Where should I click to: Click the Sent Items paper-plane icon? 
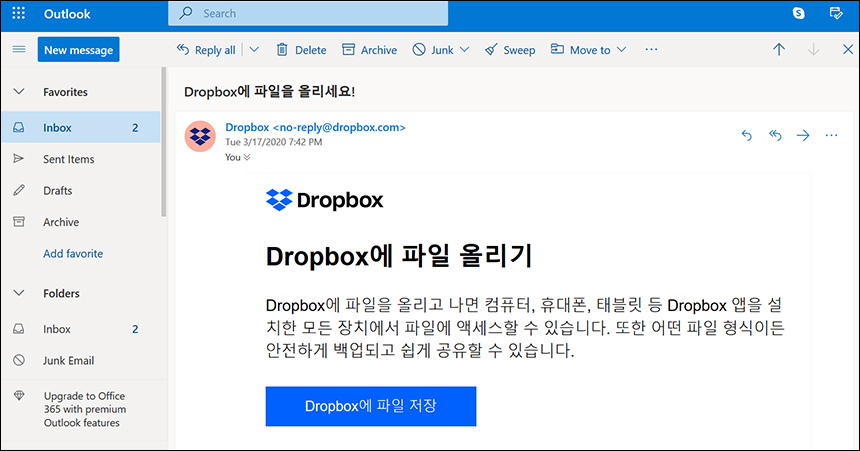tap(19, 159)
